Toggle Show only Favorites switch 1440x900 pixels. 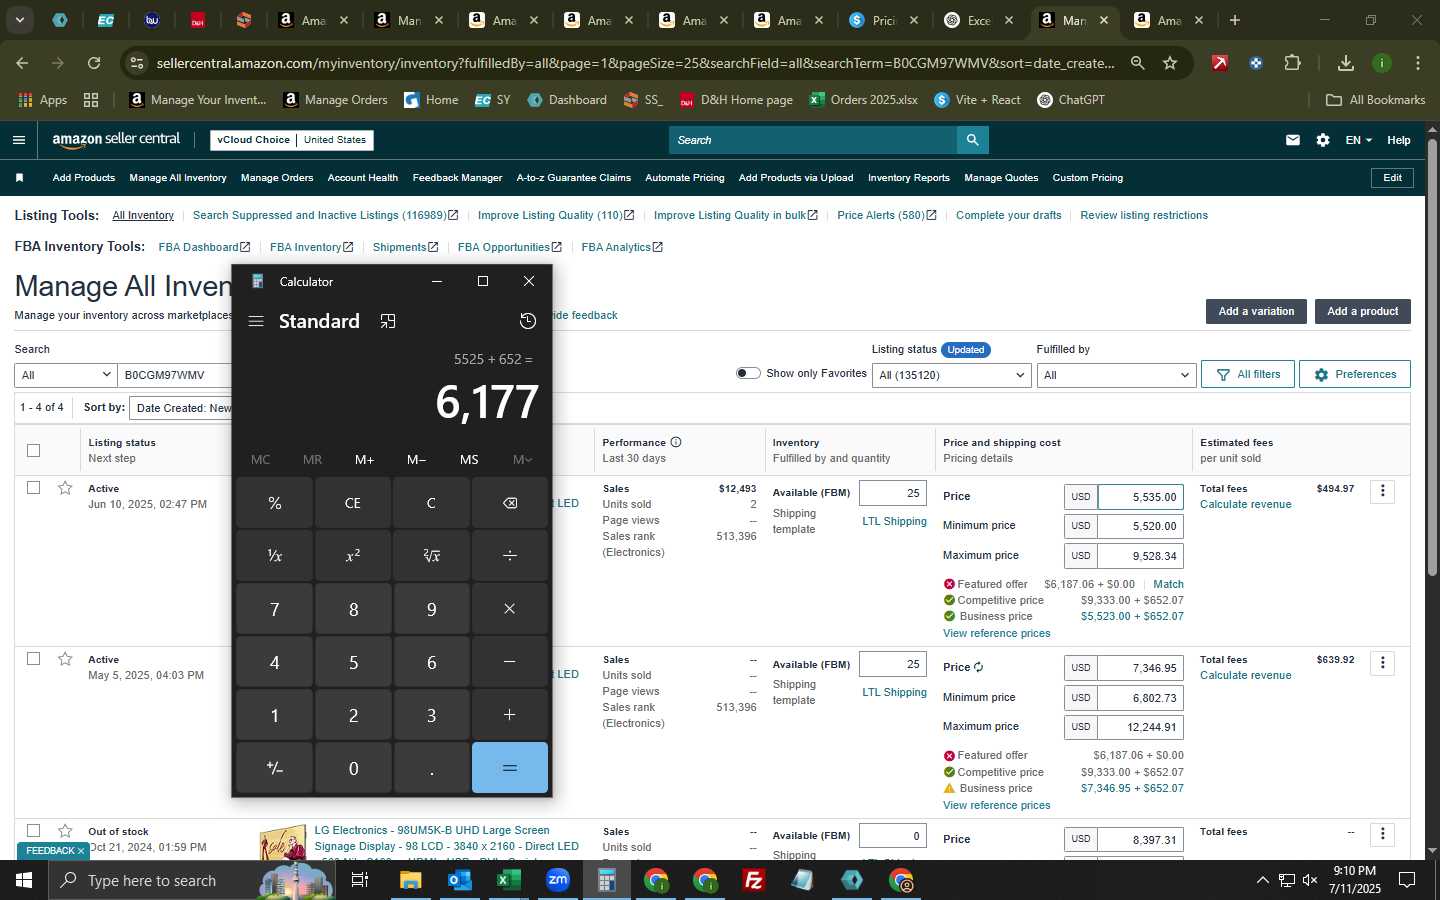(748, 373)
